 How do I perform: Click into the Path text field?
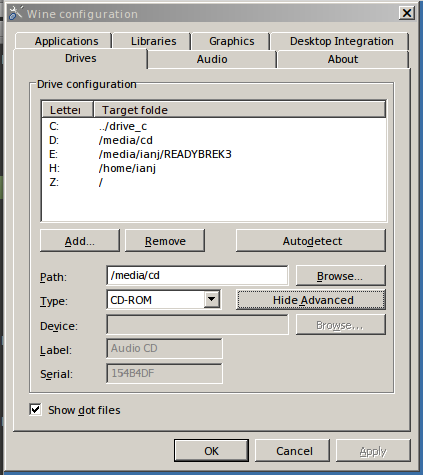pyautogui.click(x=197, y=275)
